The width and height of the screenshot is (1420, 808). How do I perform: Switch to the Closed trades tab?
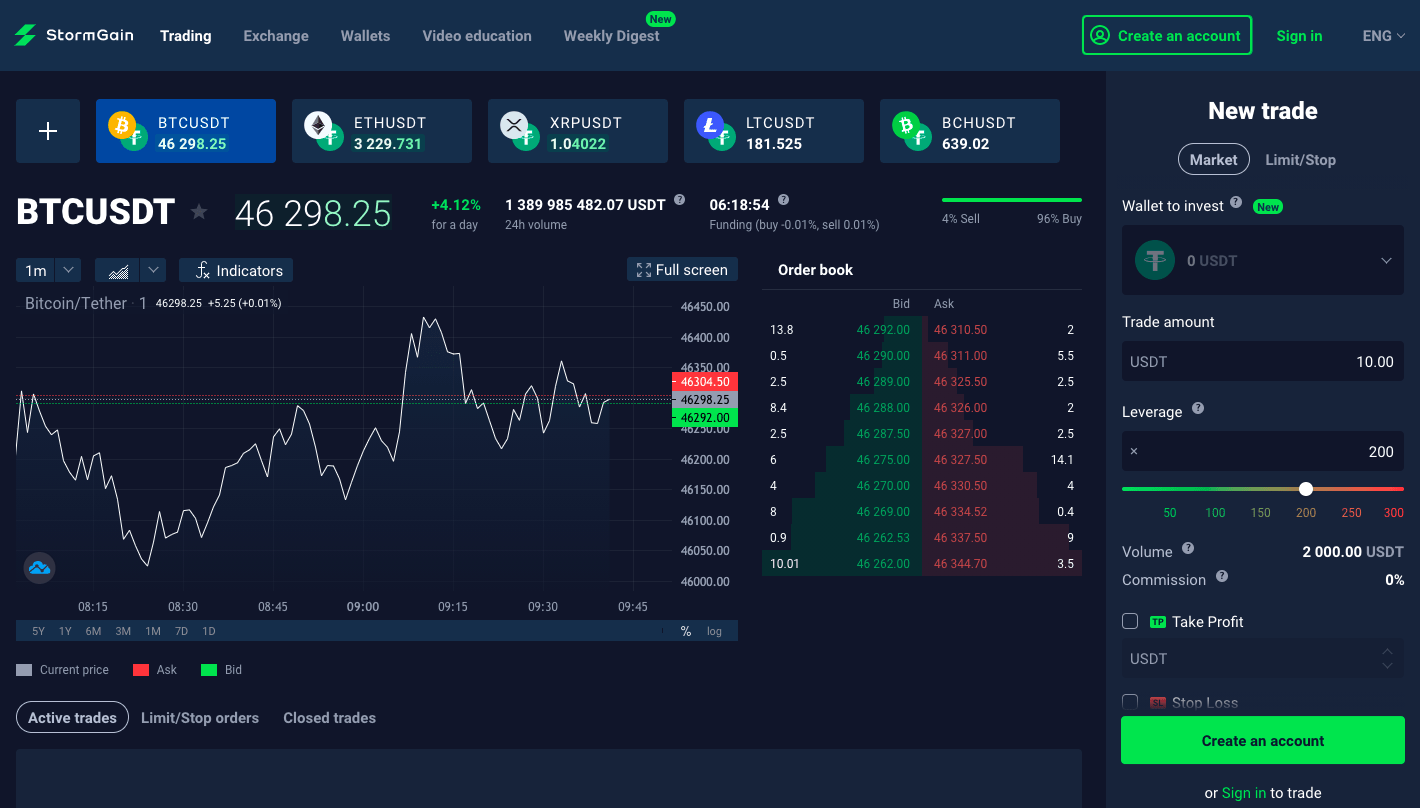[x=329, y=718]
